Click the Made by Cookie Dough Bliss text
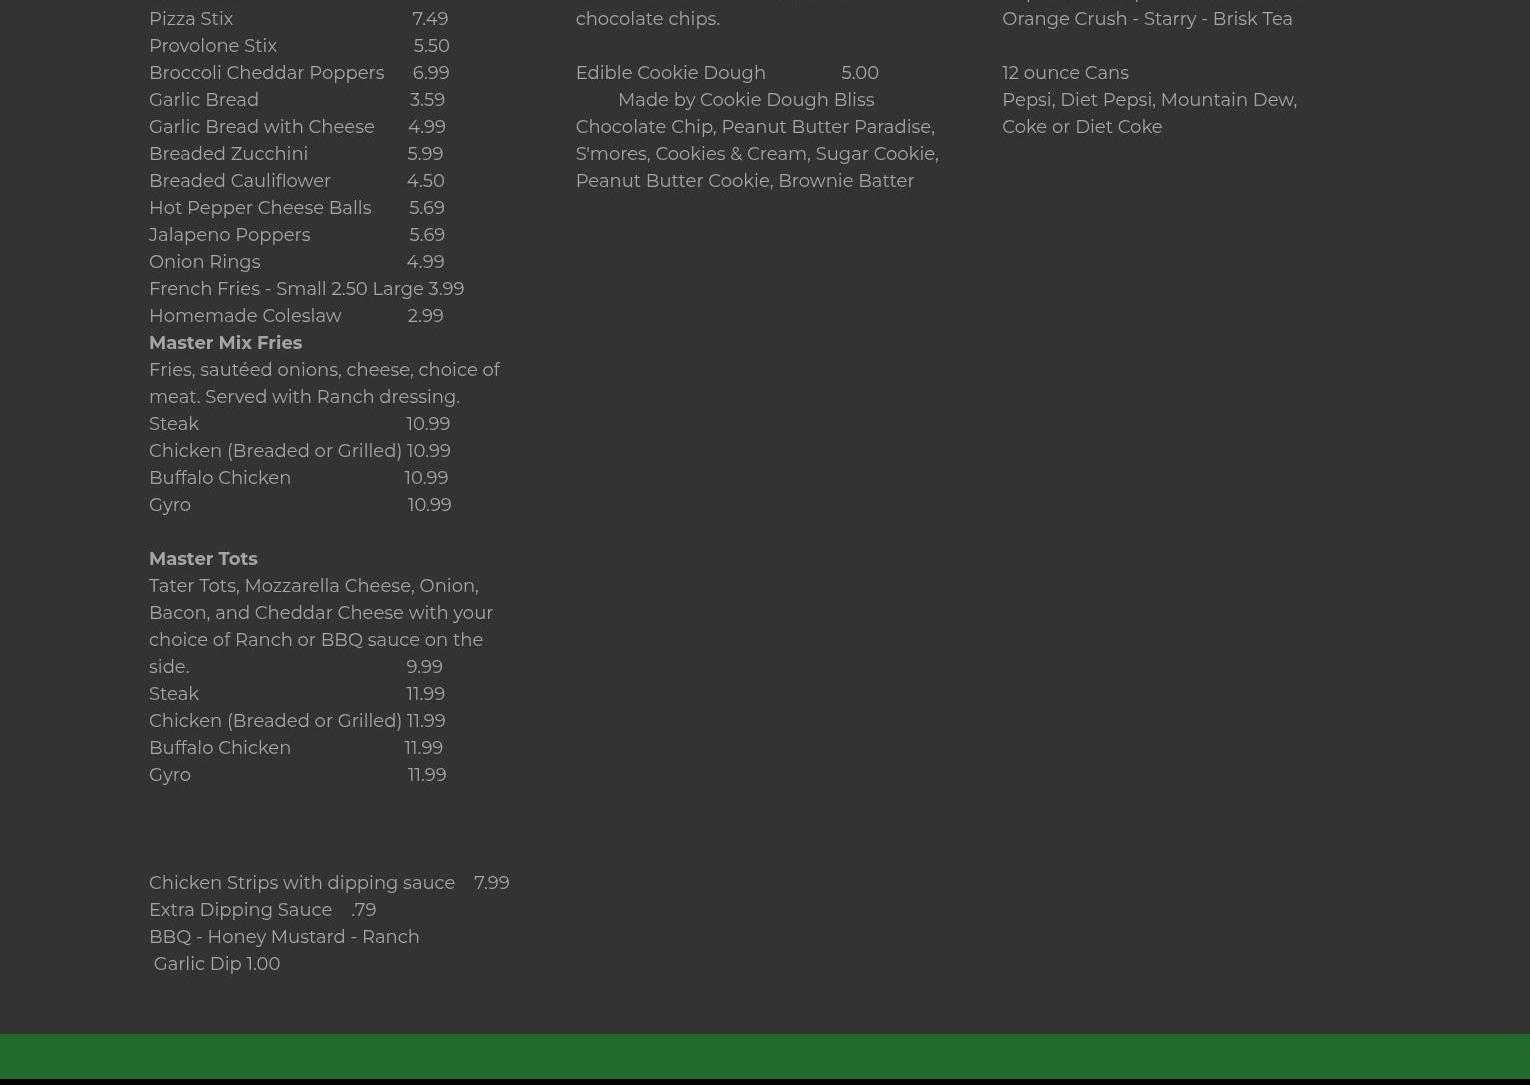1530x1085 pixels. click(745, 100)
